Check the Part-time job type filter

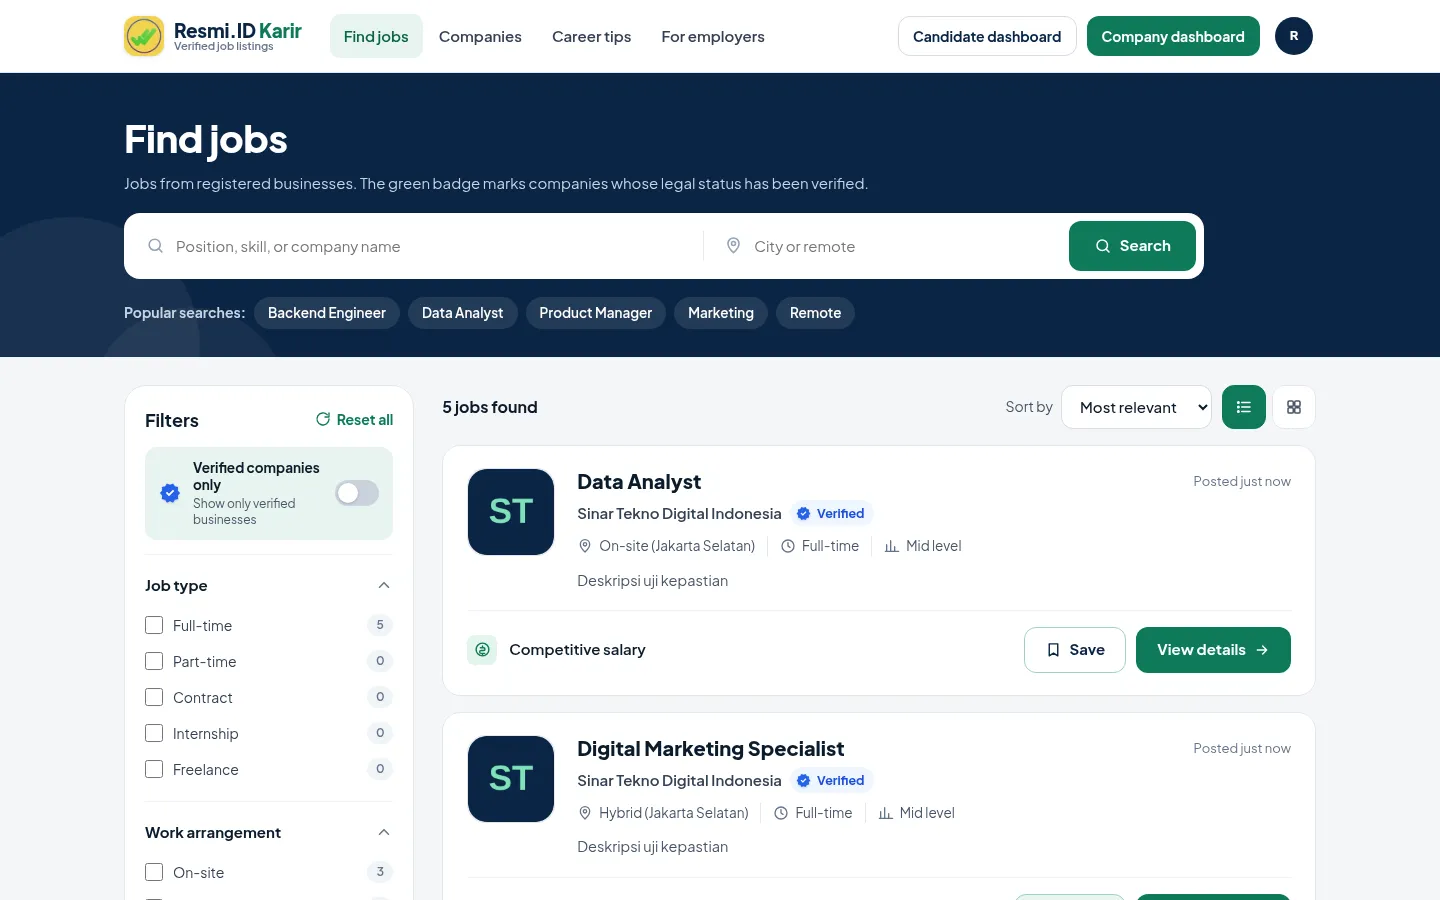(x=154, y=661)
